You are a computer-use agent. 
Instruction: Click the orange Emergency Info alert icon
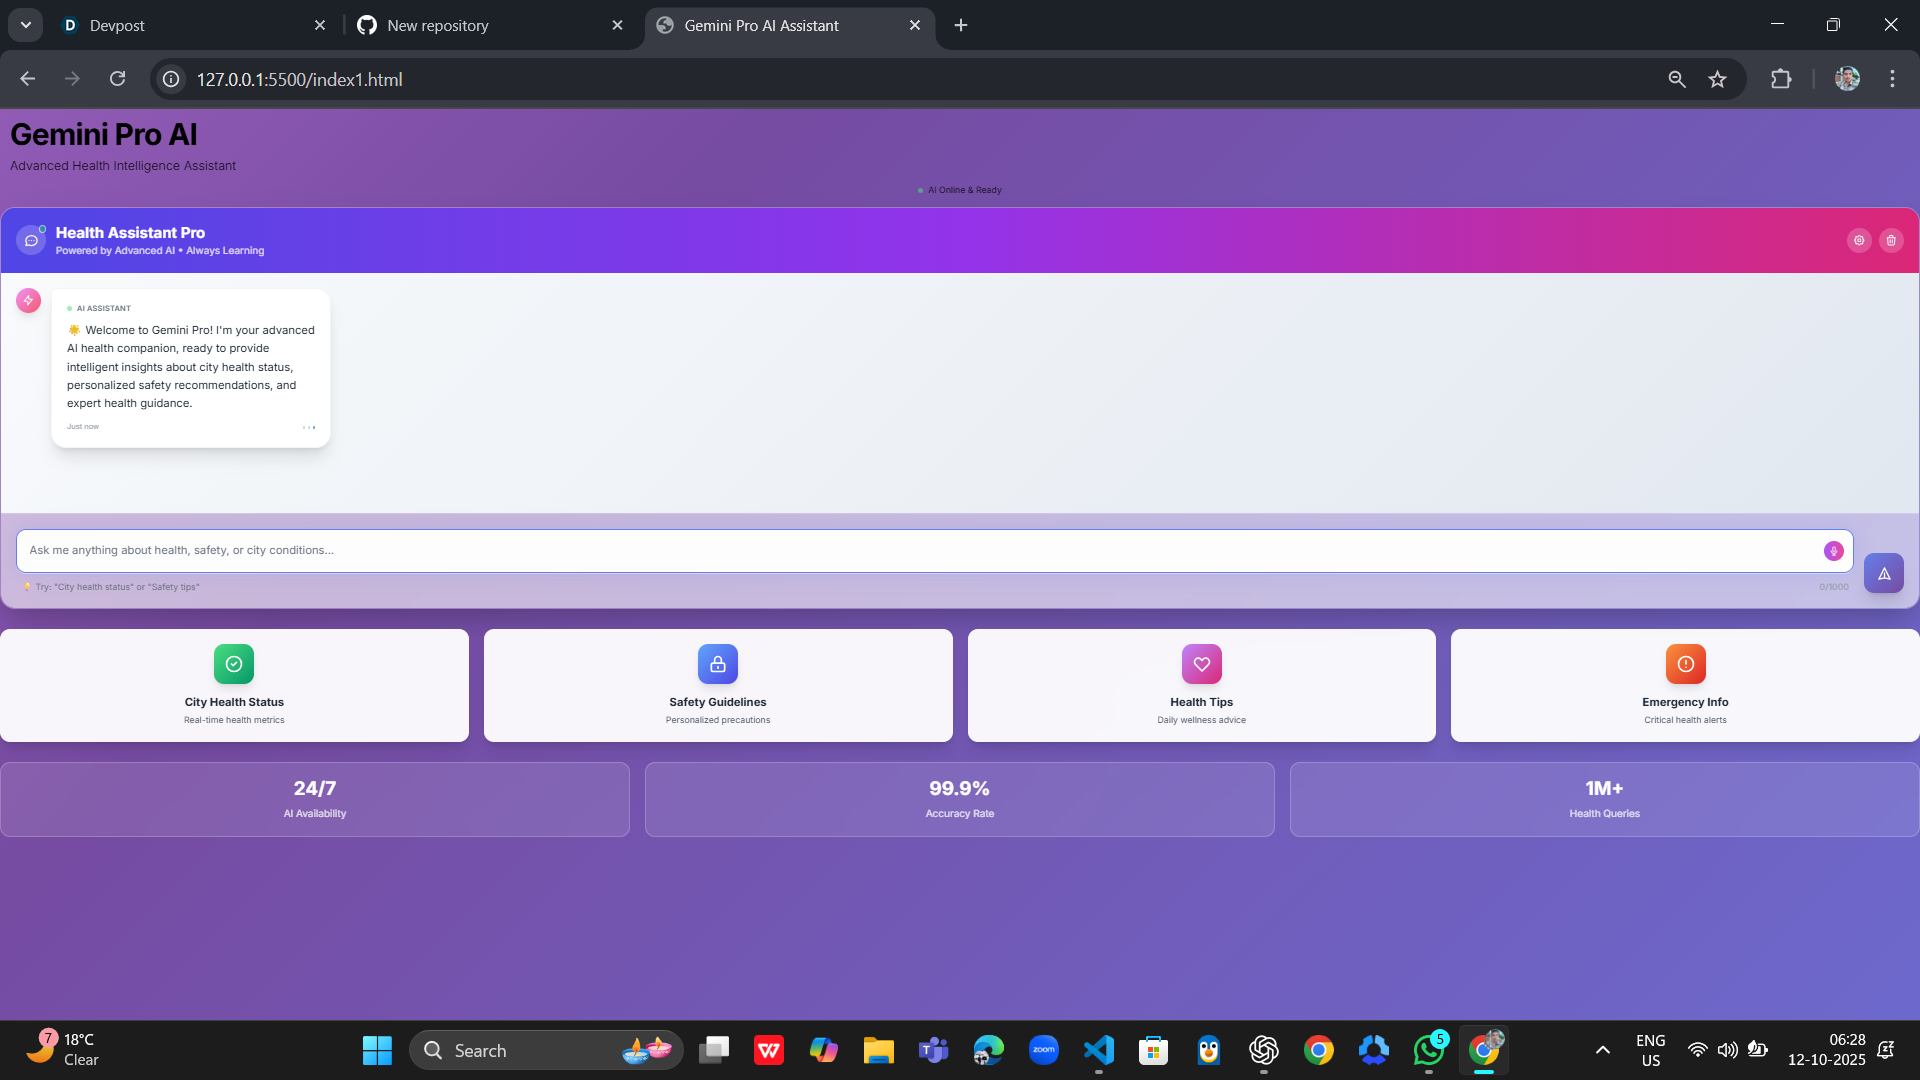(x=1685, y=664)
